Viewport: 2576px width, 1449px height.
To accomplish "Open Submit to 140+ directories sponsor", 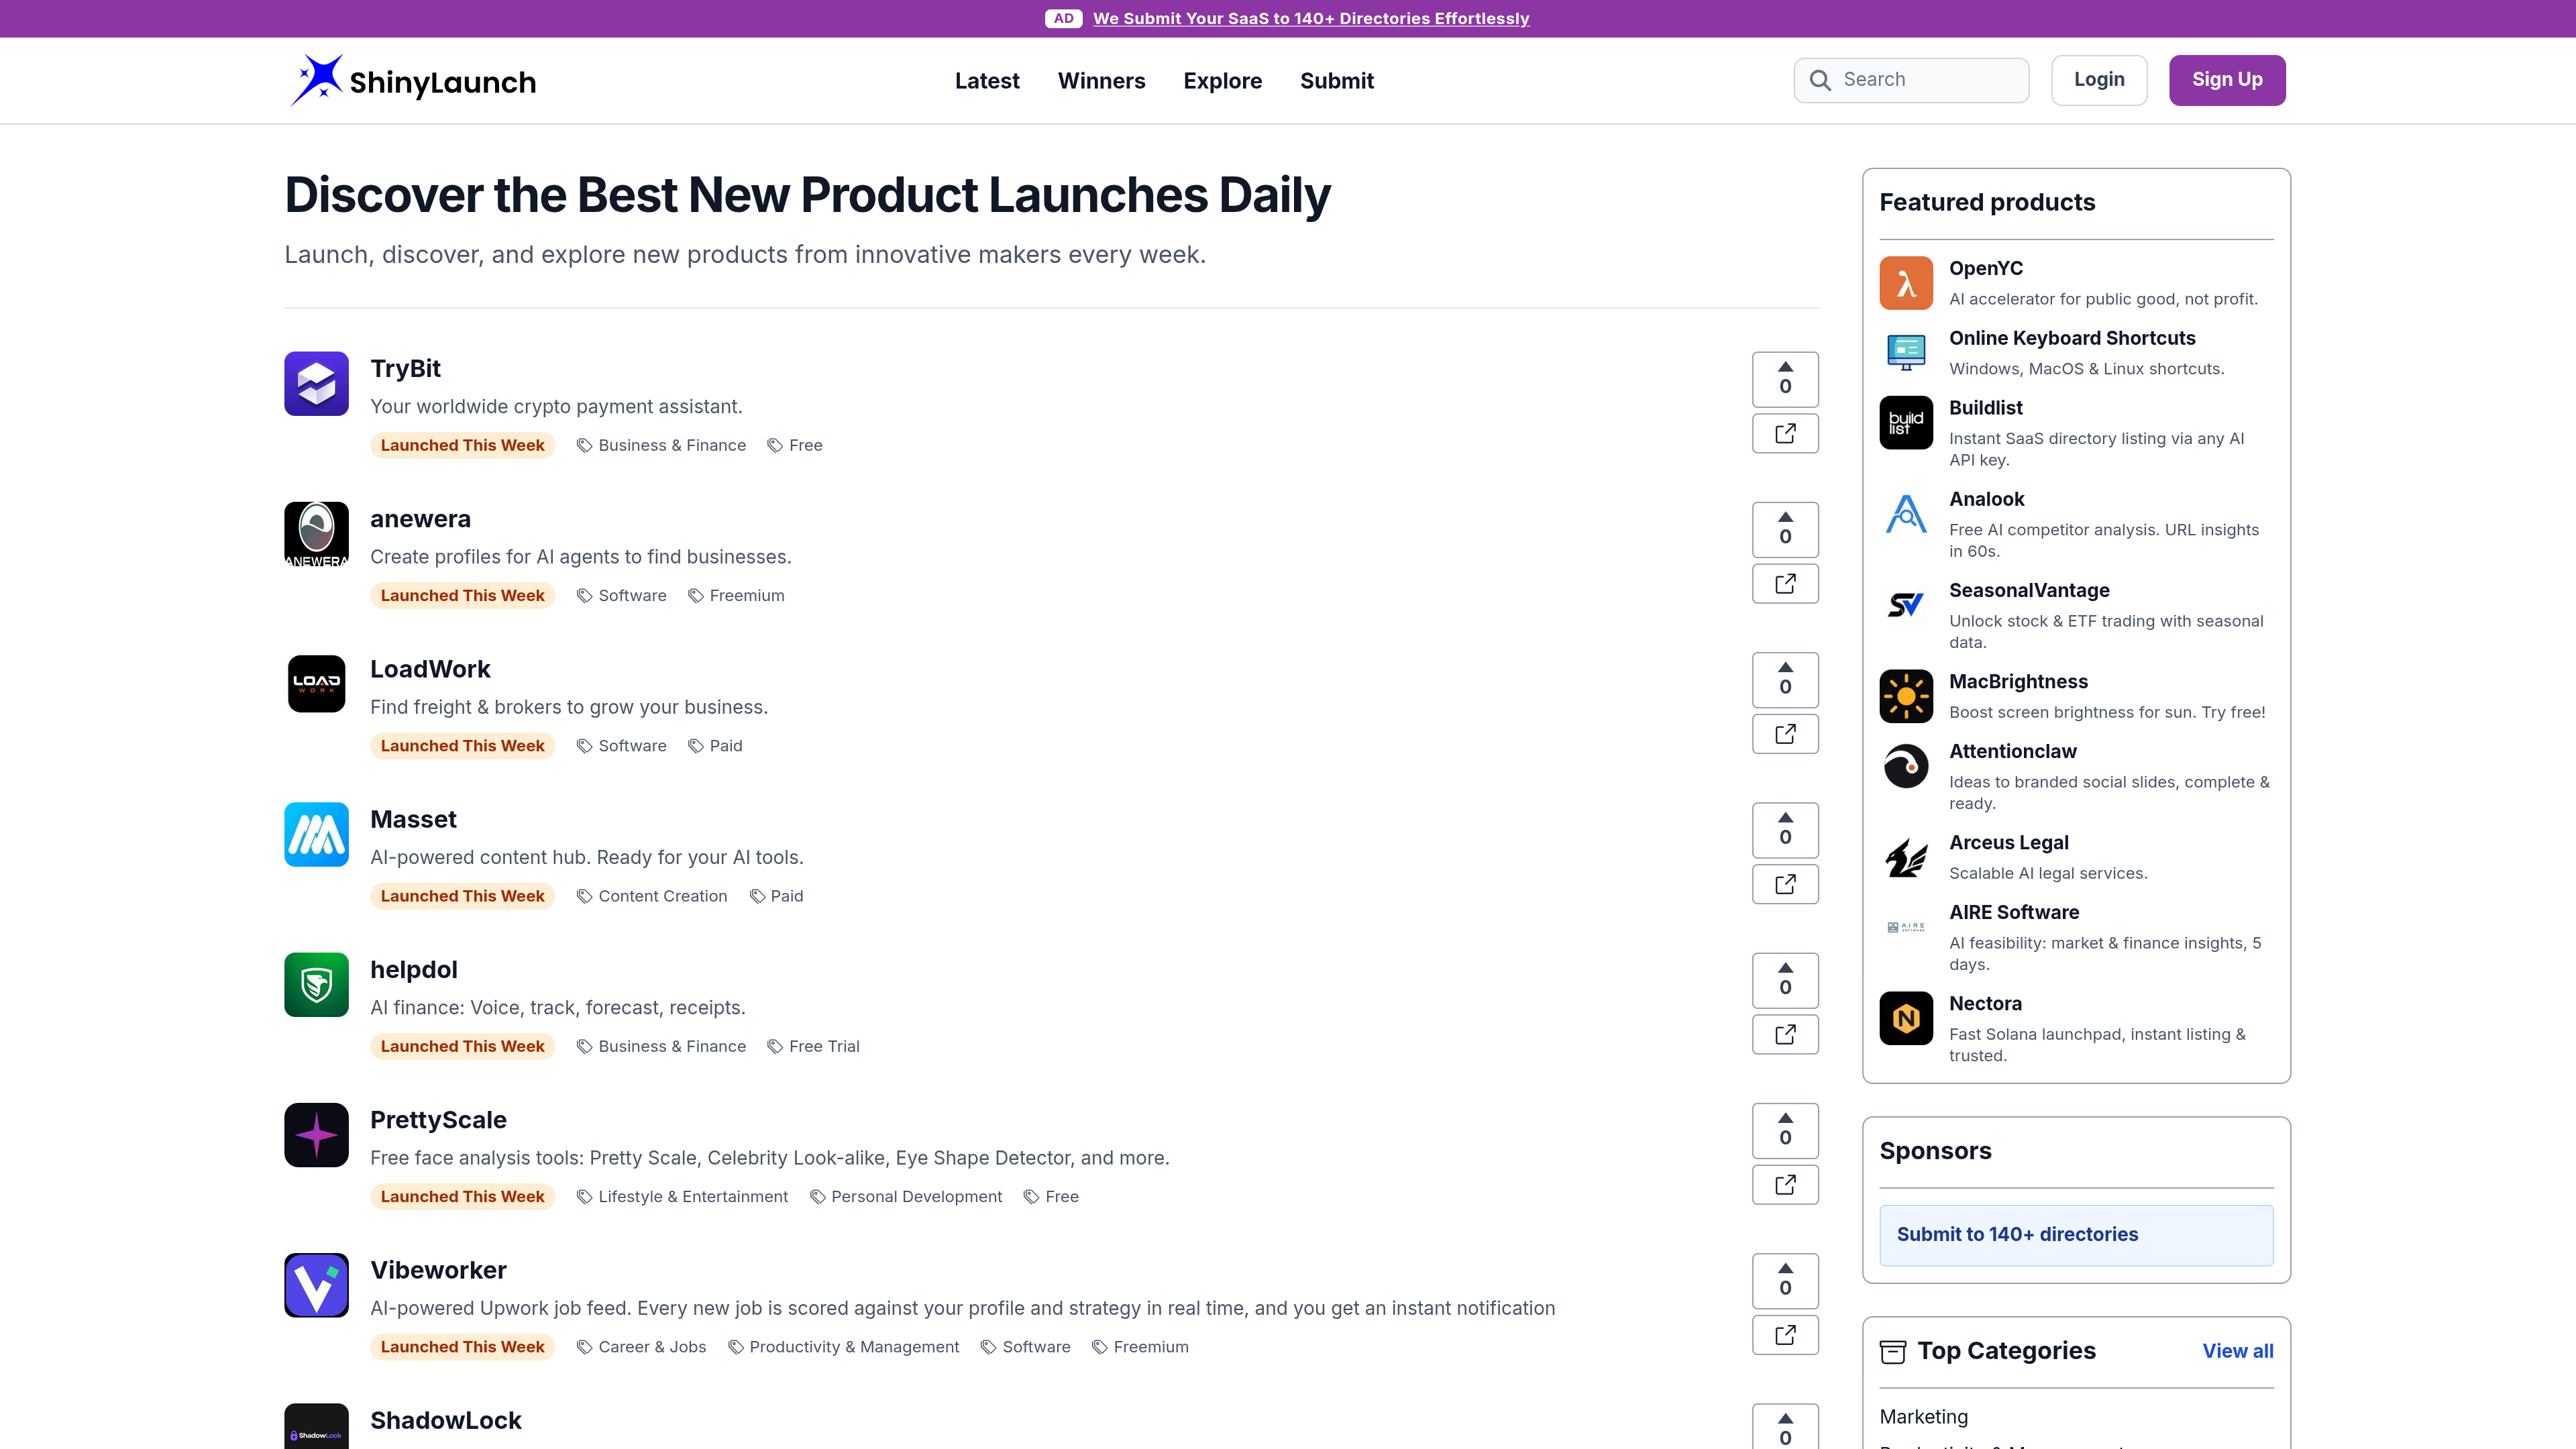I will (x=2076, y=1235).
